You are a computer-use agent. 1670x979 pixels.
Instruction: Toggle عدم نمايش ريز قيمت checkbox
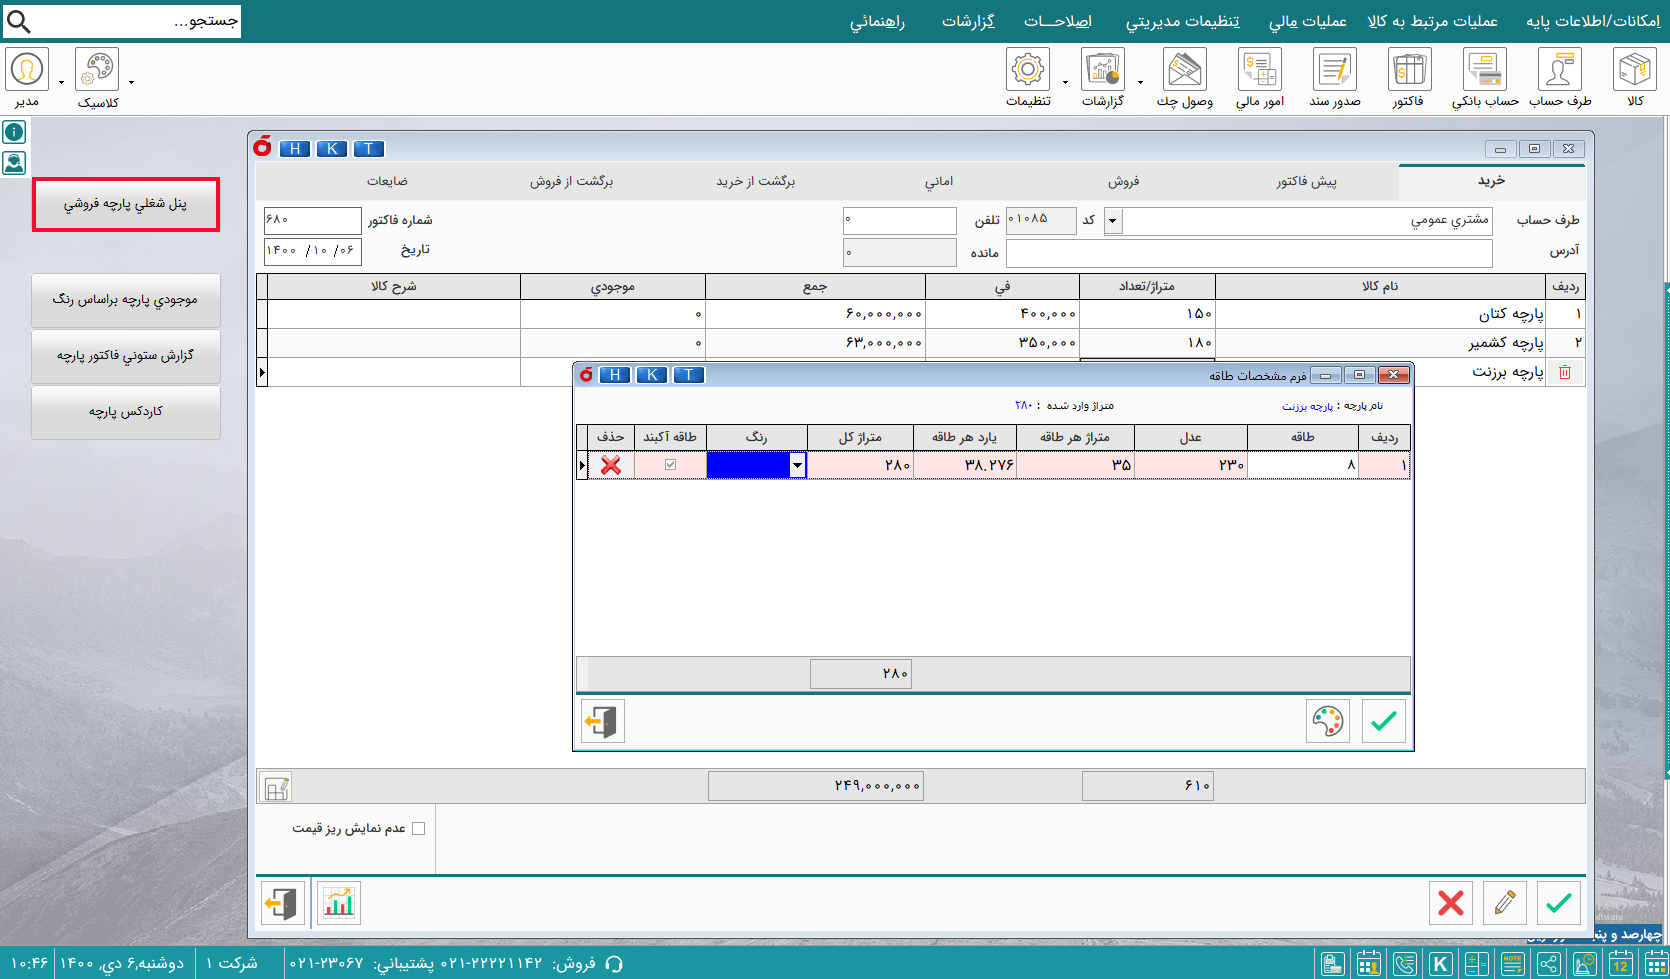418,828
